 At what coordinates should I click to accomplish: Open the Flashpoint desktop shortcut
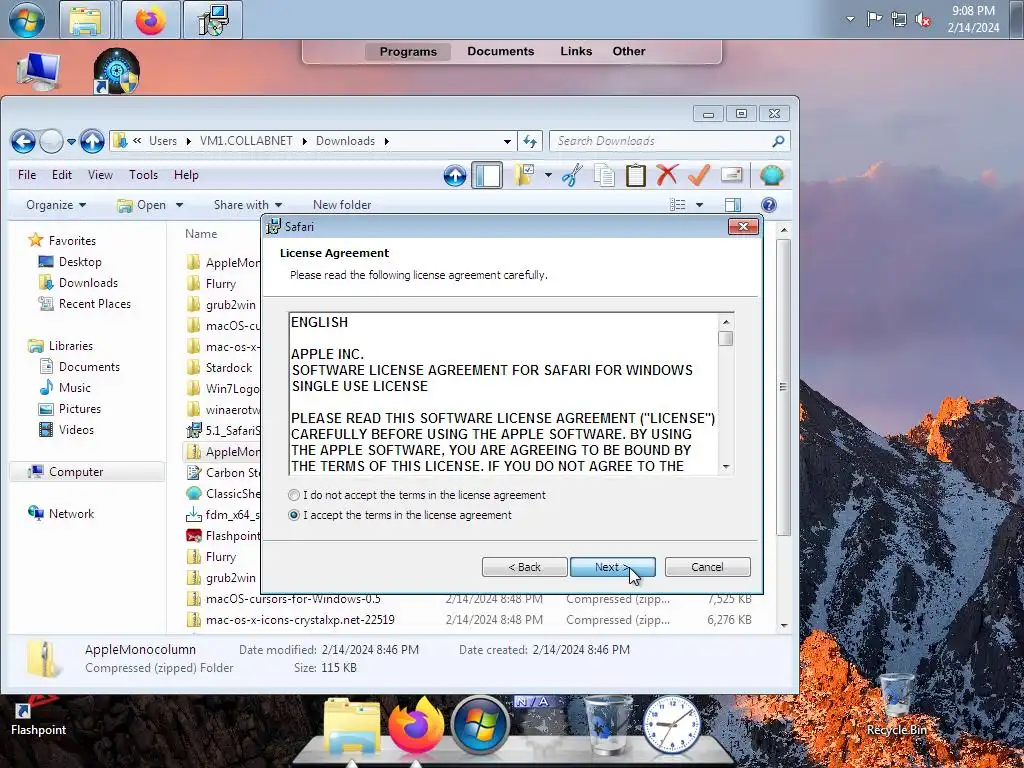click(38, 716)
